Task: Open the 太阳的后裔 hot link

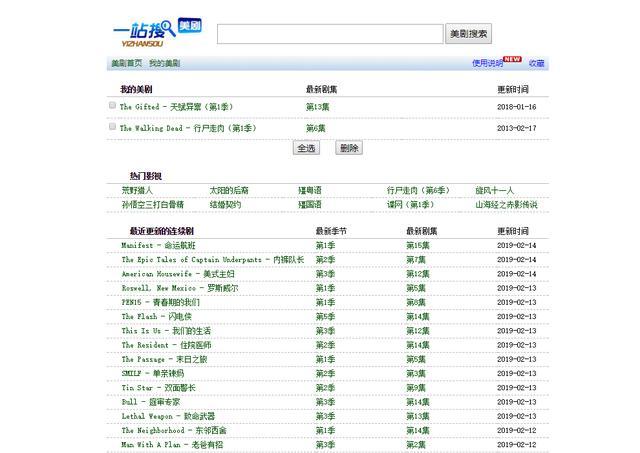Action: click(x=229, y=190)
